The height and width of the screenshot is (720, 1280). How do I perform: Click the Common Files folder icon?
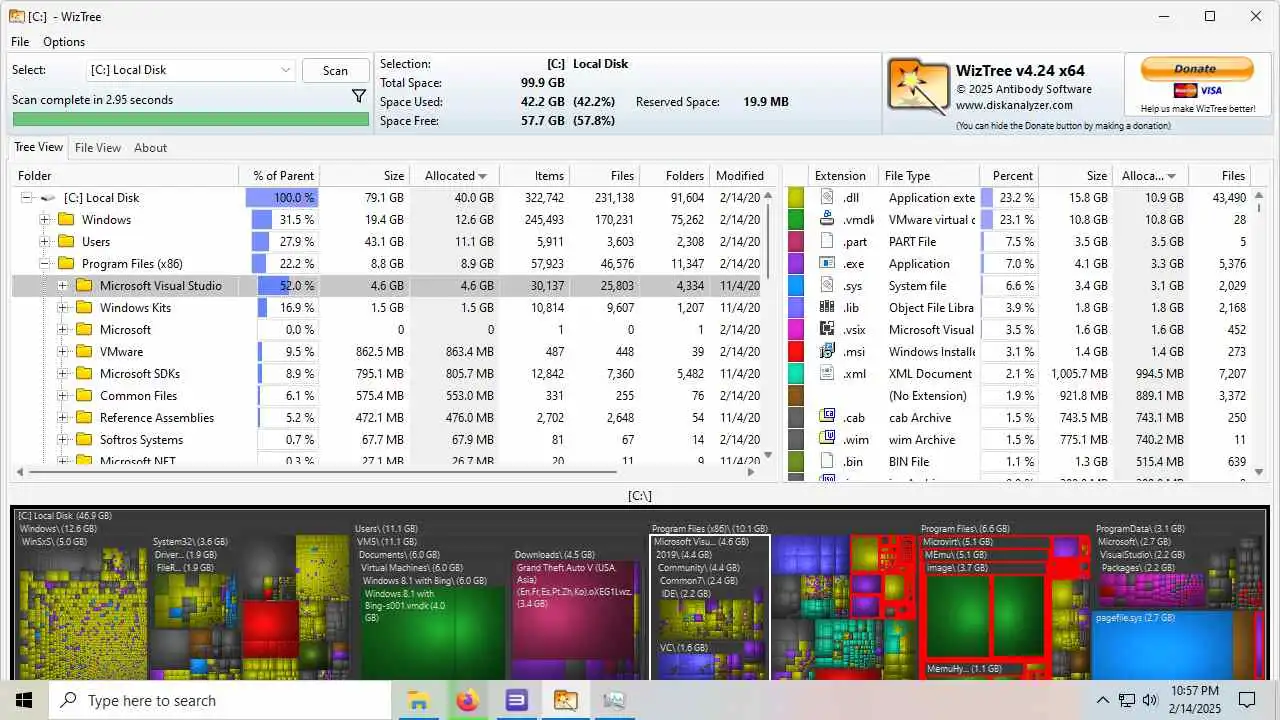pyautogui.click(x=85, y=396)
